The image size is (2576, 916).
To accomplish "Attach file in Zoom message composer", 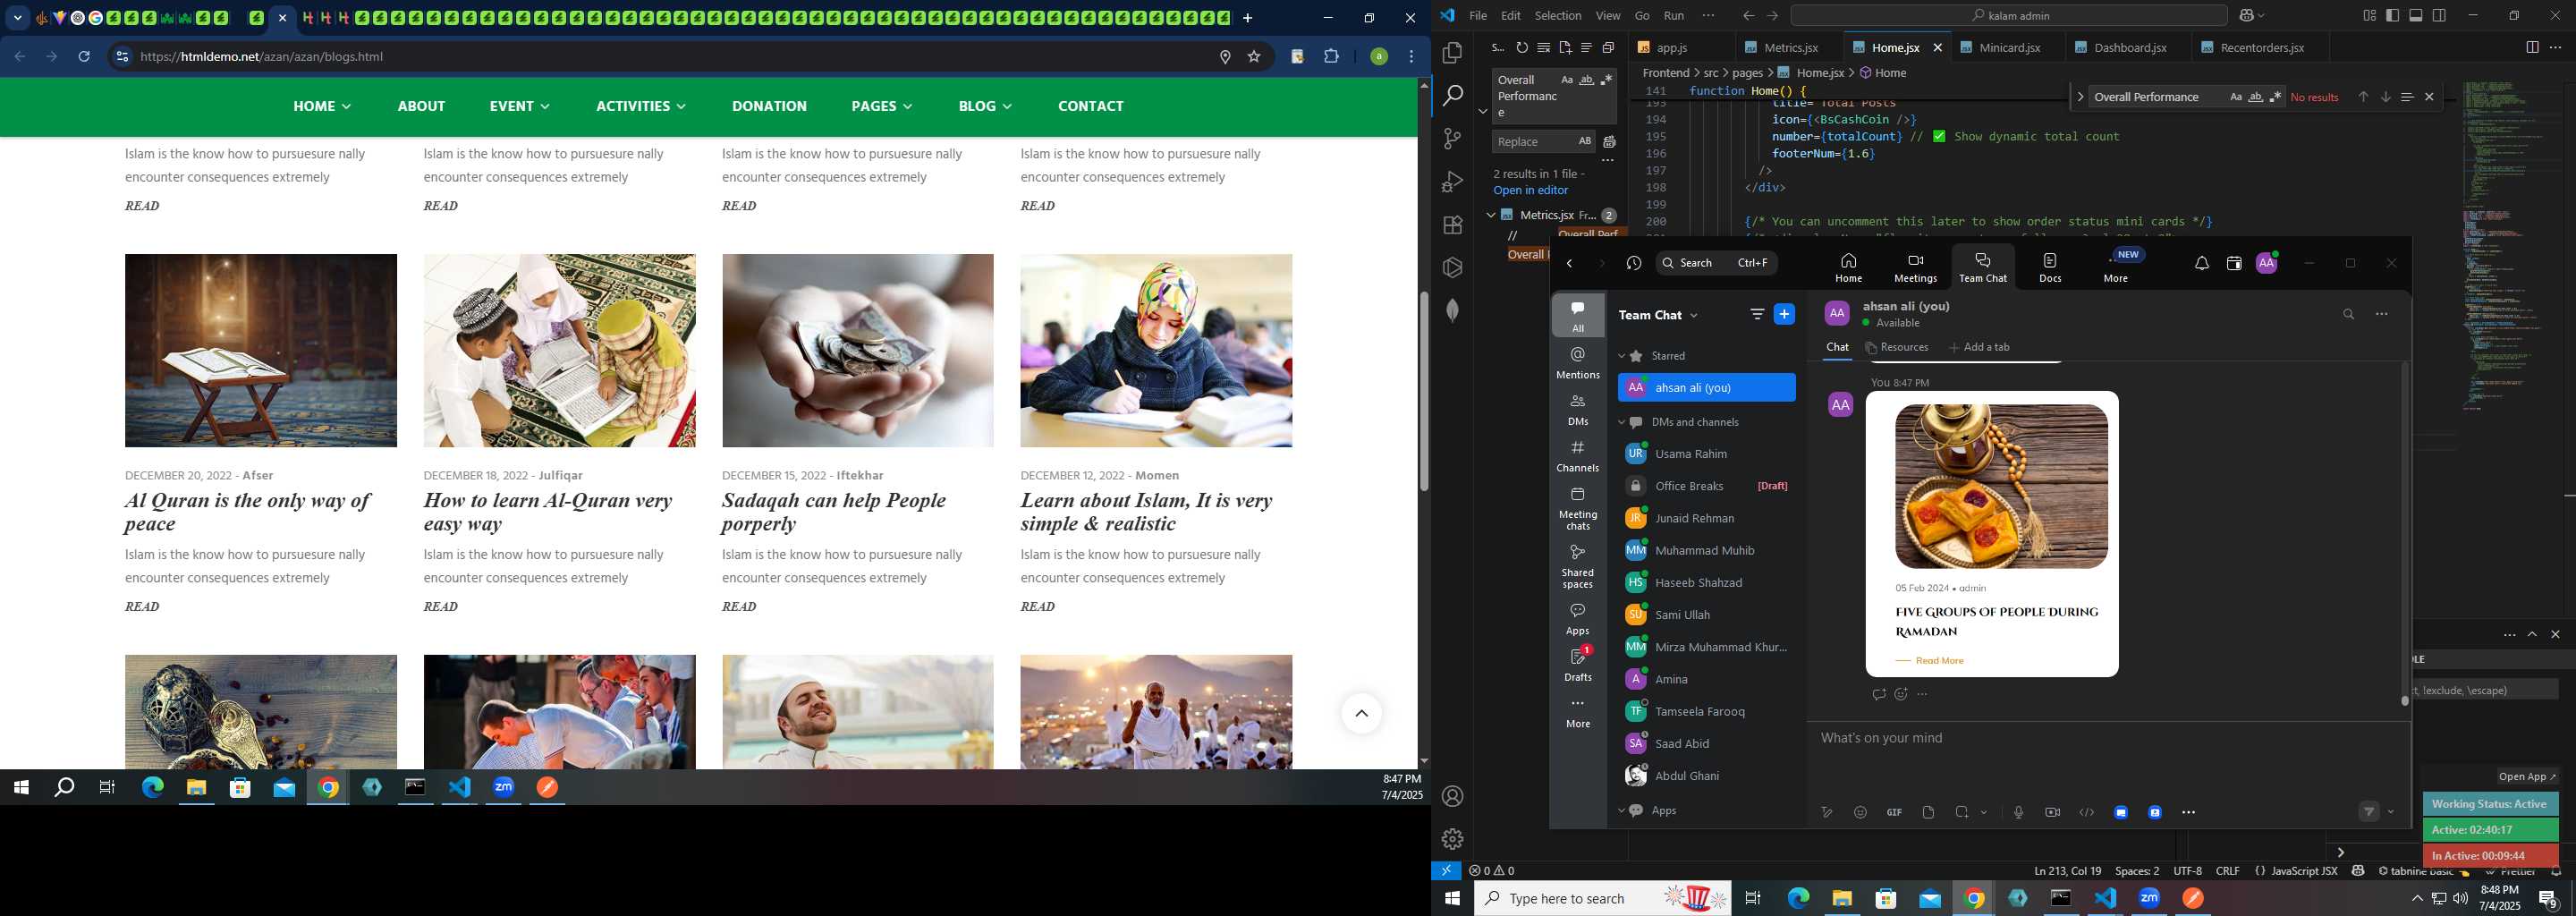I will [x=1928, y=812].
